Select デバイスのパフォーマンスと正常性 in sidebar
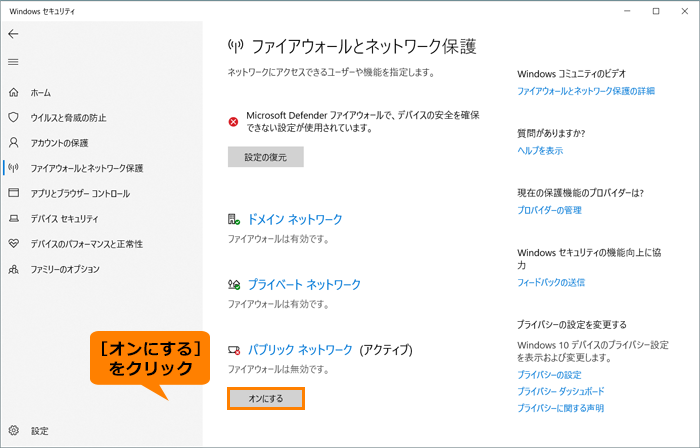This screenshot has width=700, height=448. pyautogui.click(x=87, y=244)
